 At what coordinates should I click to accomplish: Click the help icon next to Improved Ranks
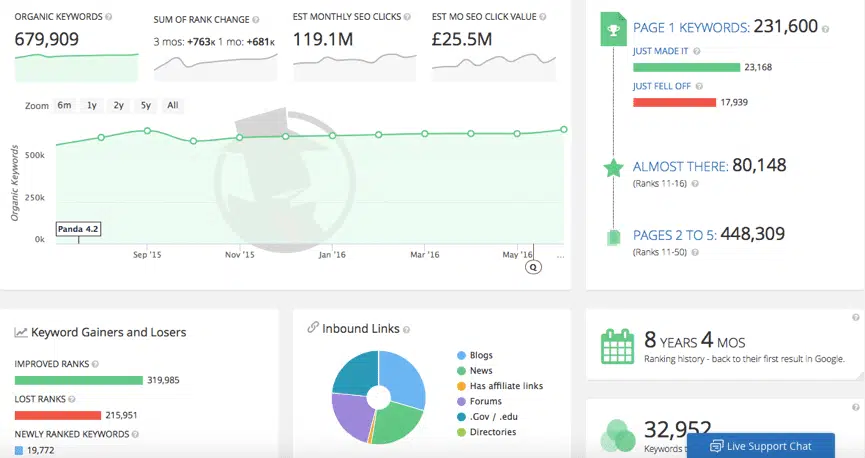pos(95,364)
